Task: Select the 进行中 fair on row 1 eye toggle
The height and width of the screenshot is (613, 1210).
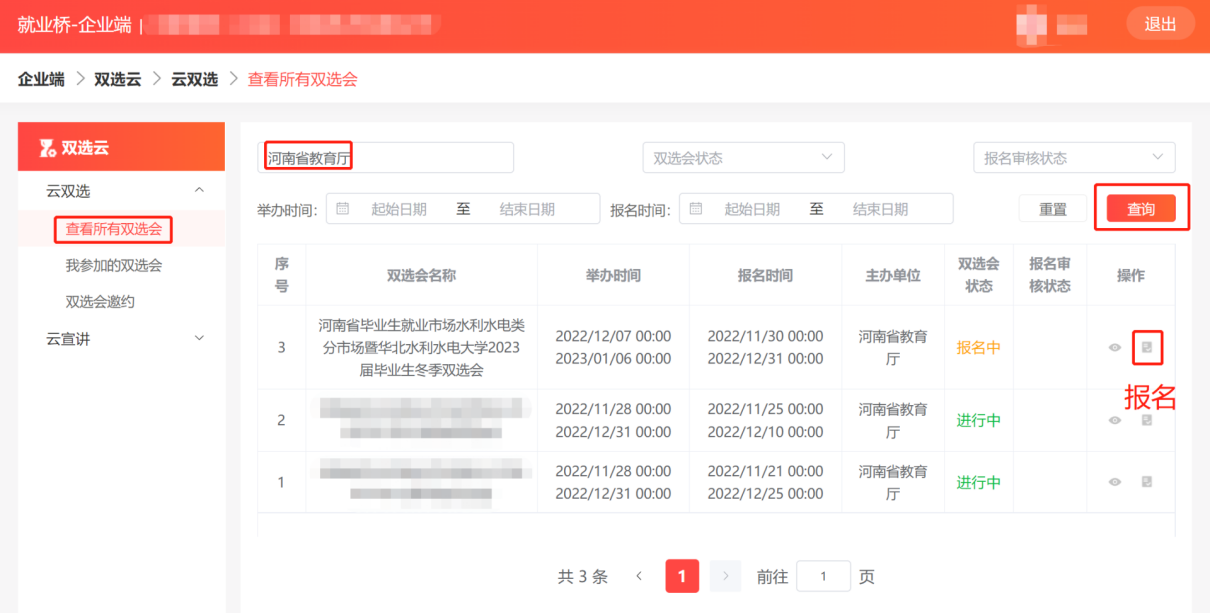Action: point(1114,481)
